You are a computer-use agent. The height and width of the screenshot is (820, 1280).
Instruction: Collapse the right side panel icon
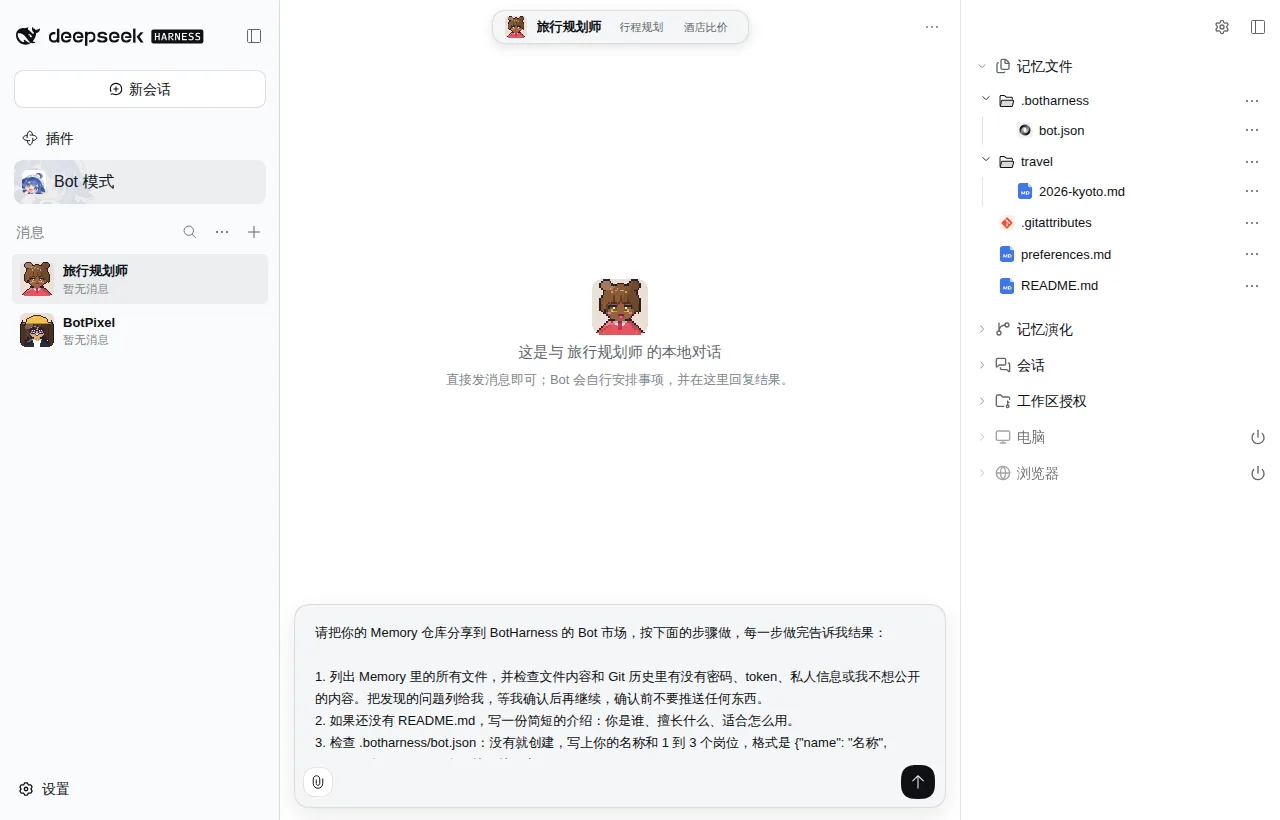(x=1258, y=27)
